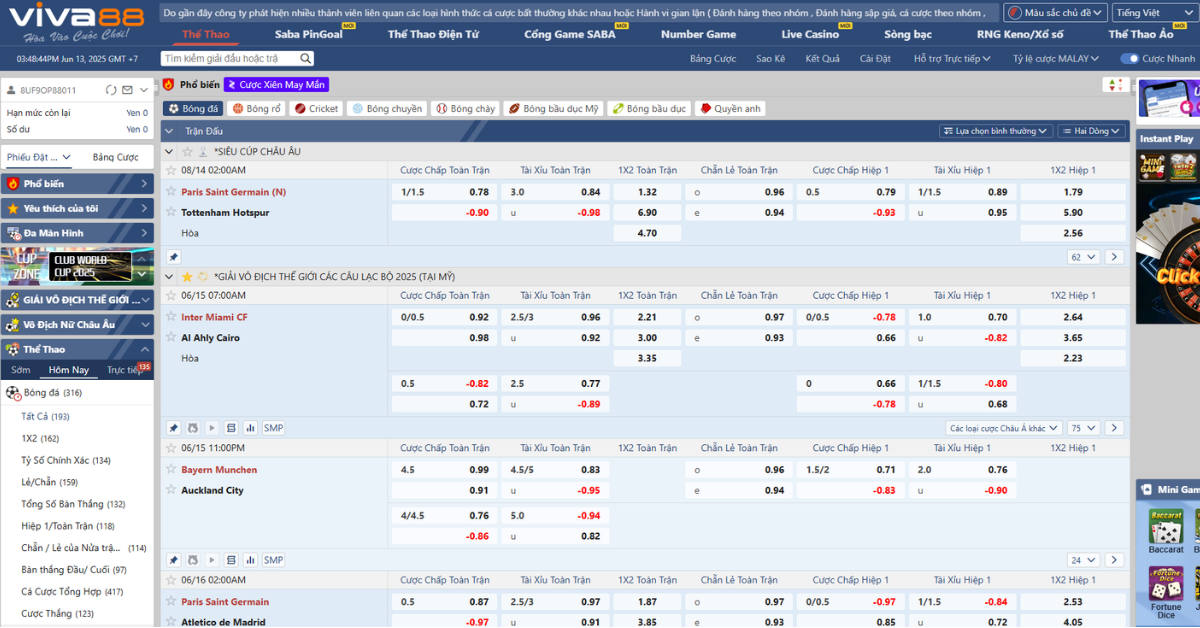Star the Paris Saint Germain (N) match
This screenshot has height=628, width=1200.
171,192
